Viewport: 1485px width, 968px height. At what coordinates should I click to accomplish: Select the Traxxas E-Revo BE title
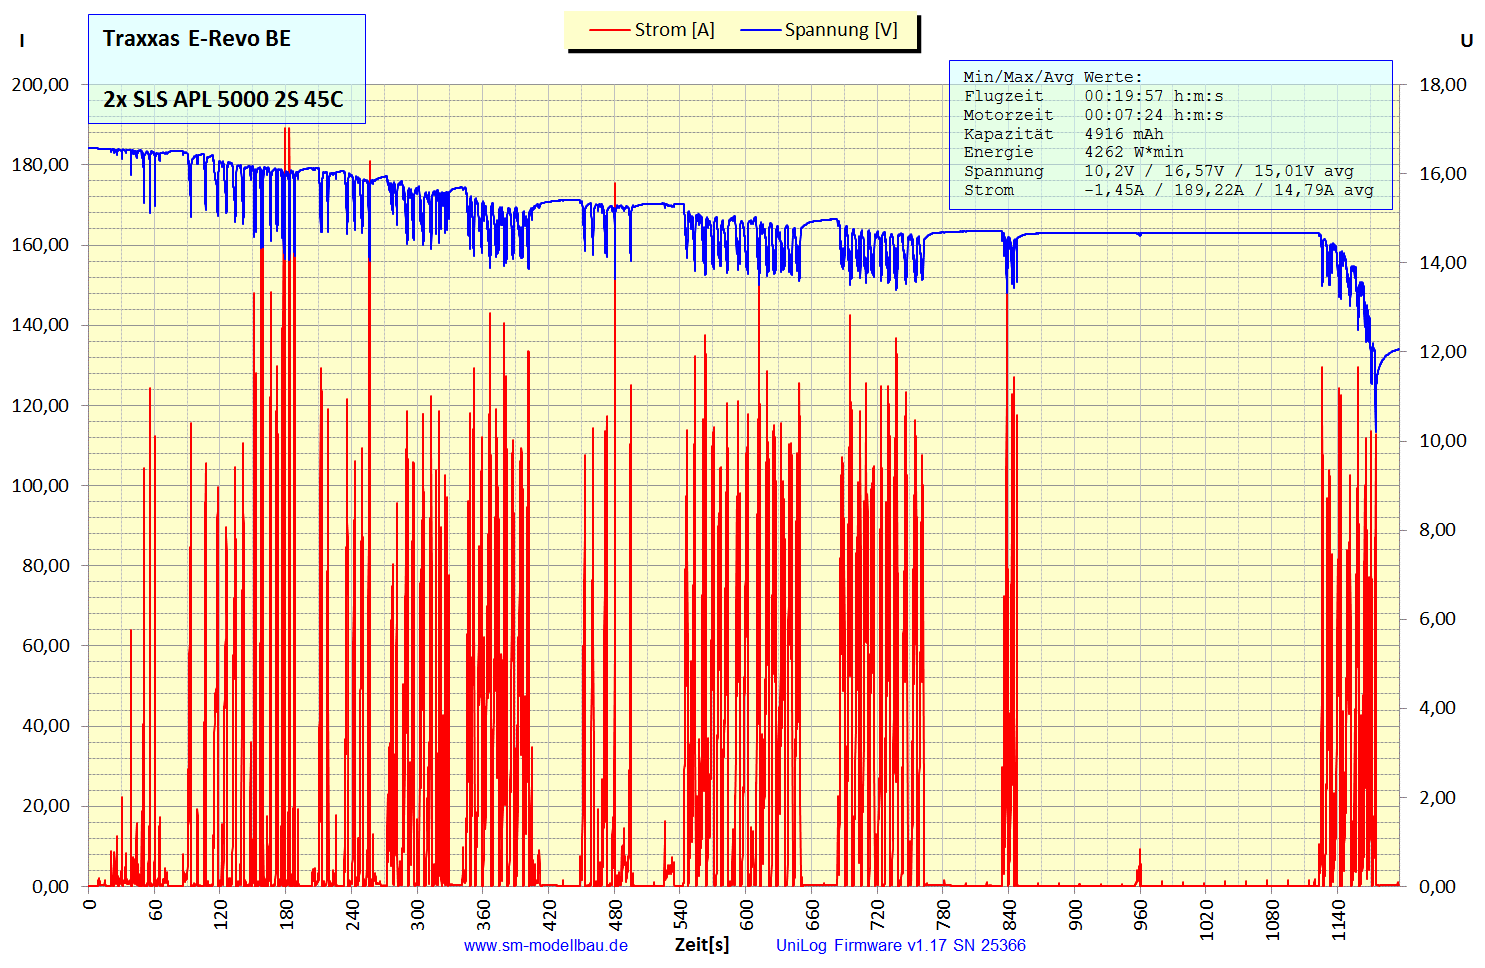197,39
